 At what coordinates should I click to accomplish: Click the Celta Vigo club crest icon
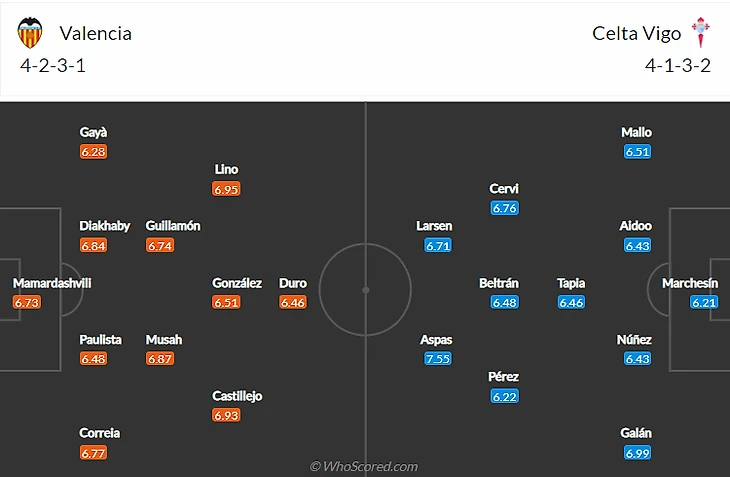(703, 33)
